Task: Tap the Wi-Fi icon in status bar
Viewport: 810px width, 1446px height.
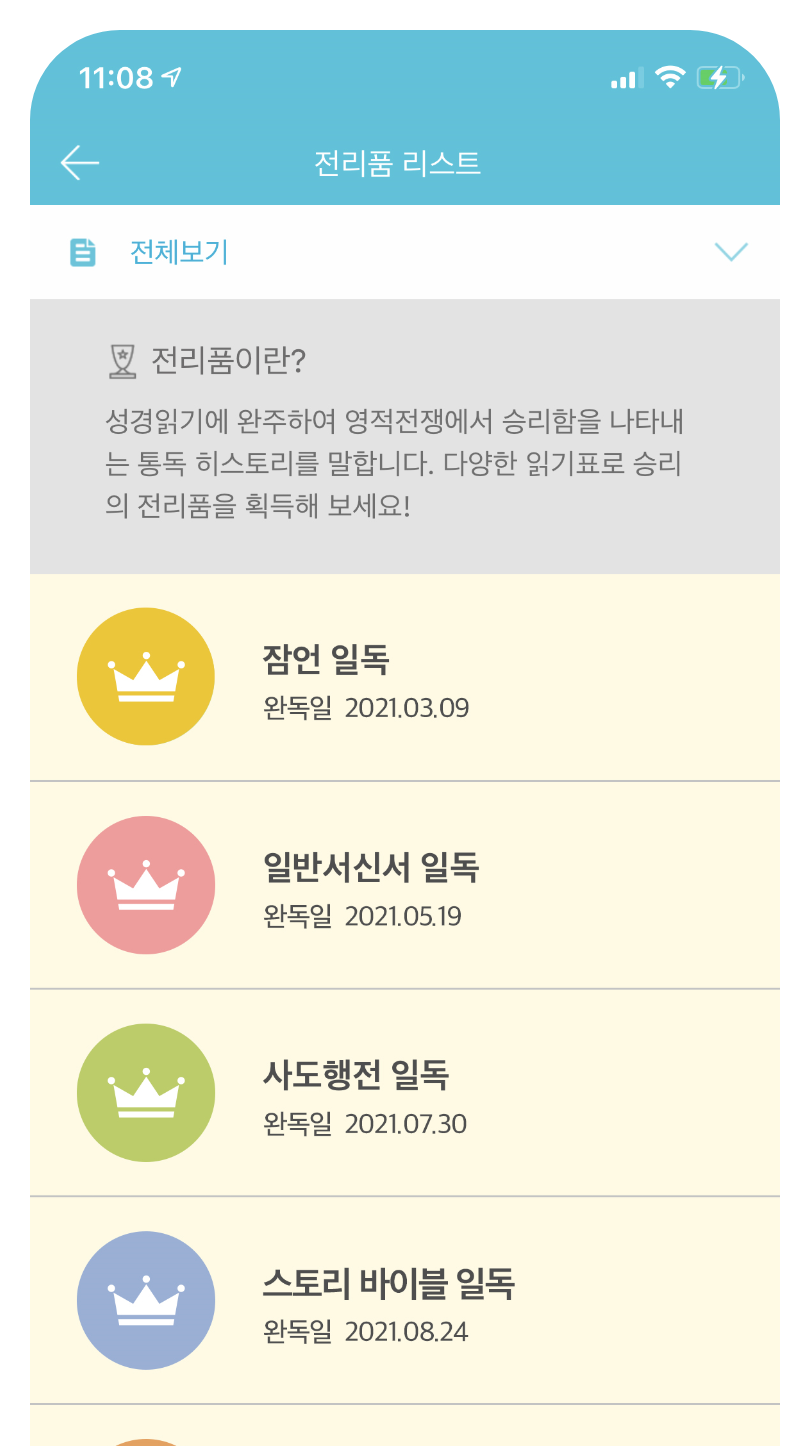Action: coord(669,77)
